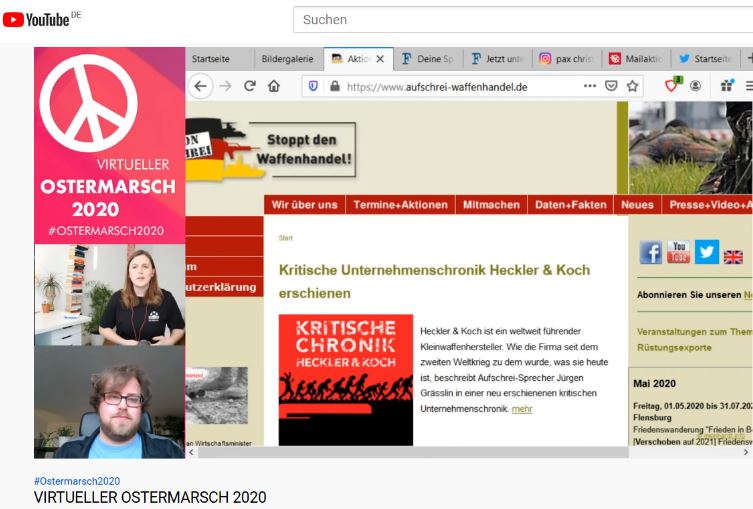Click in the Suchen search field
The width and height of the screenshot is (753, 509).
[x=523, y=20]
